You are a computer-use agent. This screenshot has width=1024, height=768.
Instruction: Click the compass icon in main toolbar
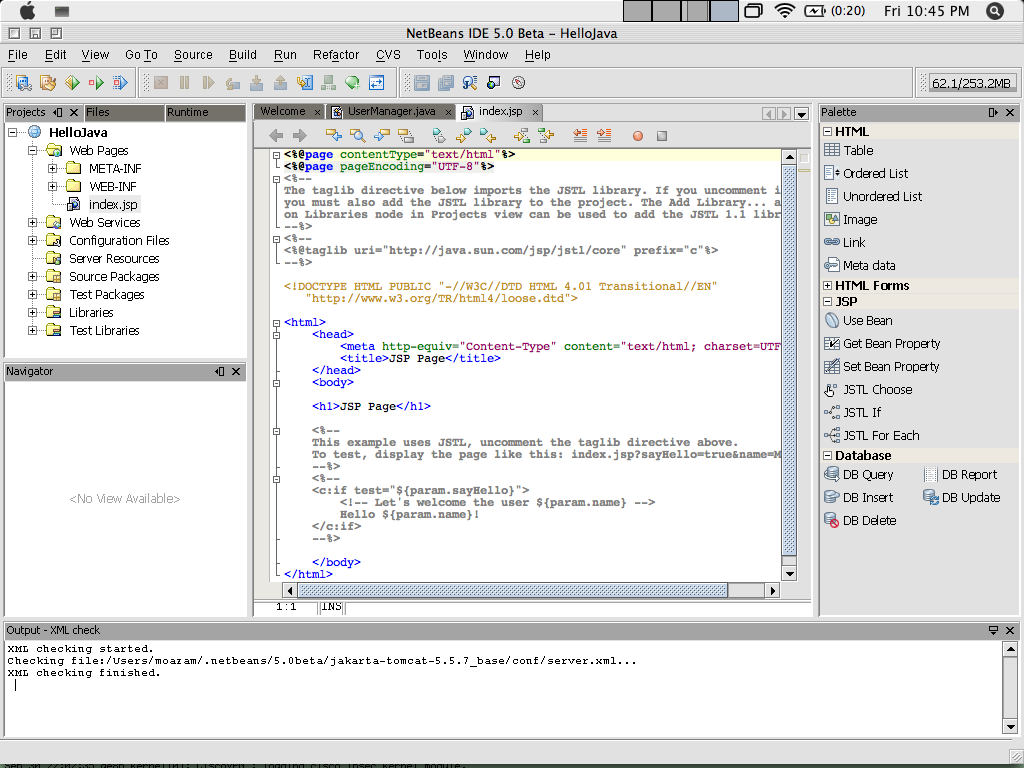point(519,83)
